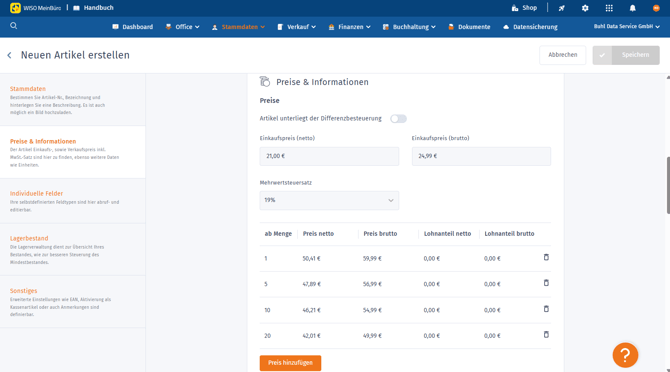This screenshot has width=670, height=372.
Task: Open the Verkauf menu
Action: click(x=297, y=27)
